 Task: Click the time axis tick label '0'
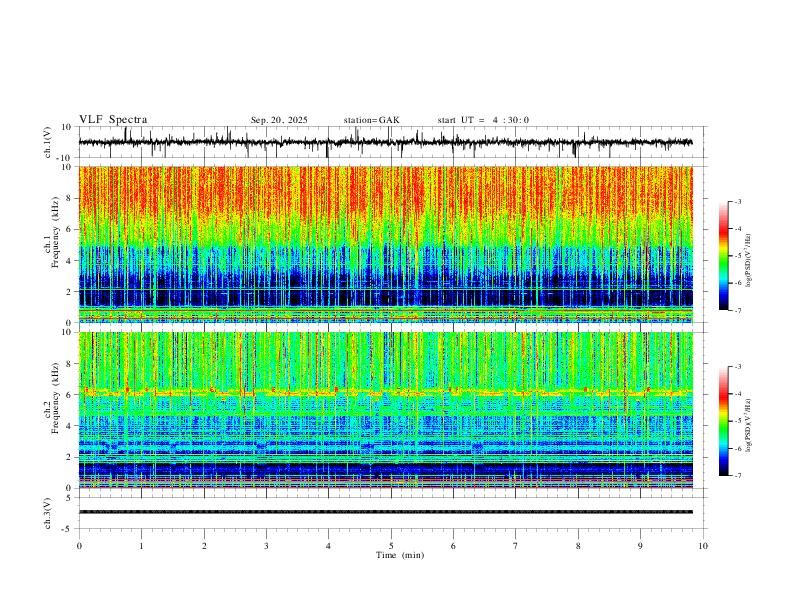[x=79, y=546]
